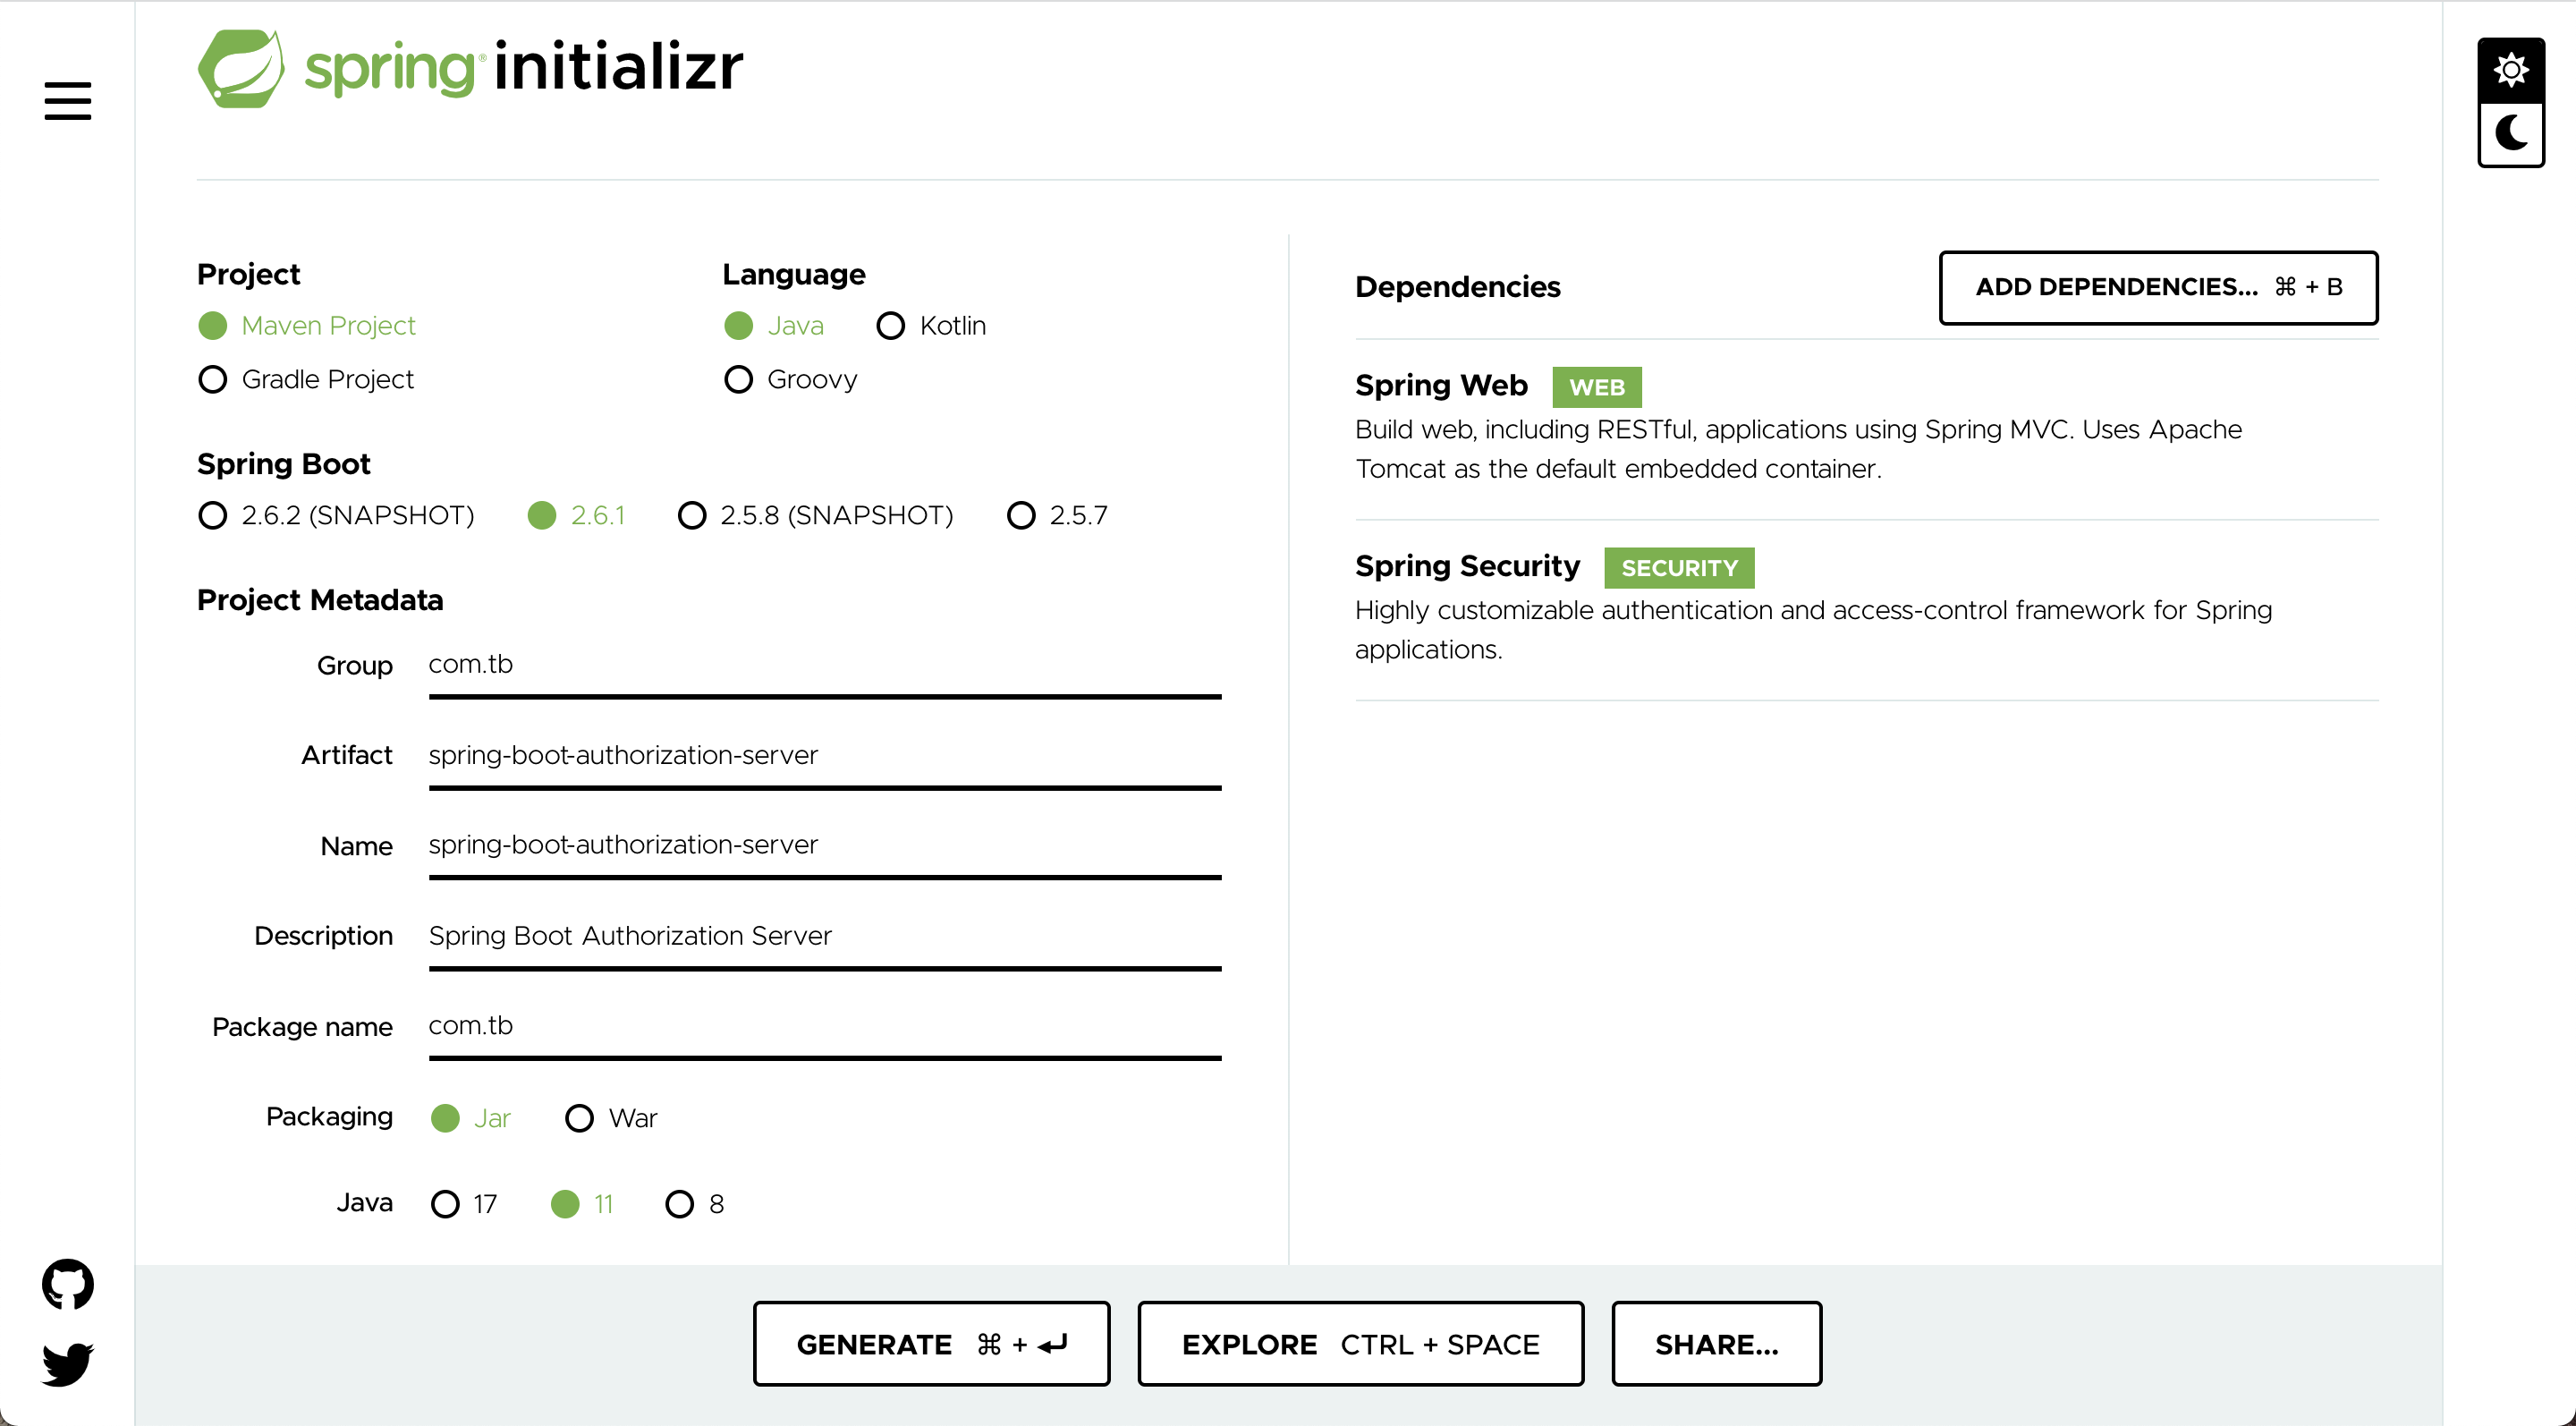
Task: Edit the Description text field
Action: (x=825, y=938)
